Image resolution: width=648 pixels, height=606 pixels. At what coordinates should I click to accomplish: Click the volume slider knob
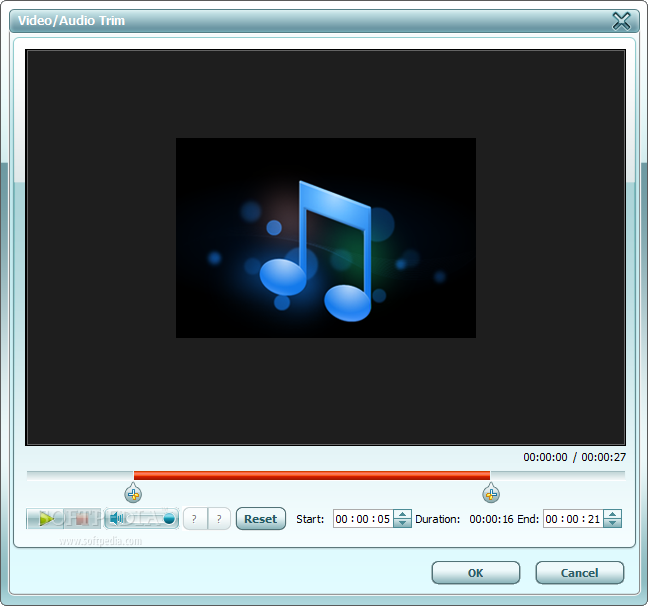[x=169, y=519]
